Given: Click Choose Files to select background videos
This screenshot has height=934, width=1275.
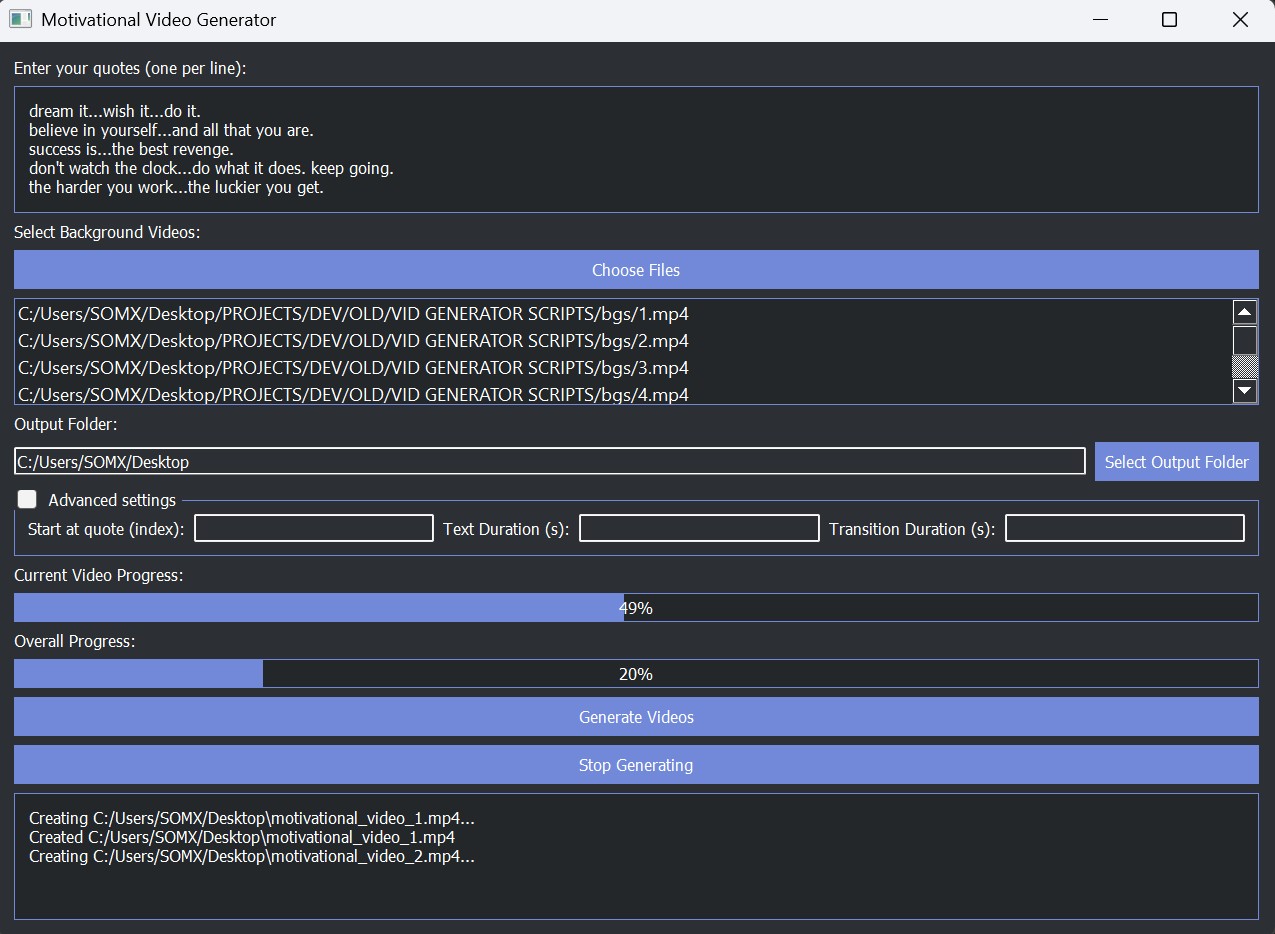Looking at the screenshot, I should 636,270.
